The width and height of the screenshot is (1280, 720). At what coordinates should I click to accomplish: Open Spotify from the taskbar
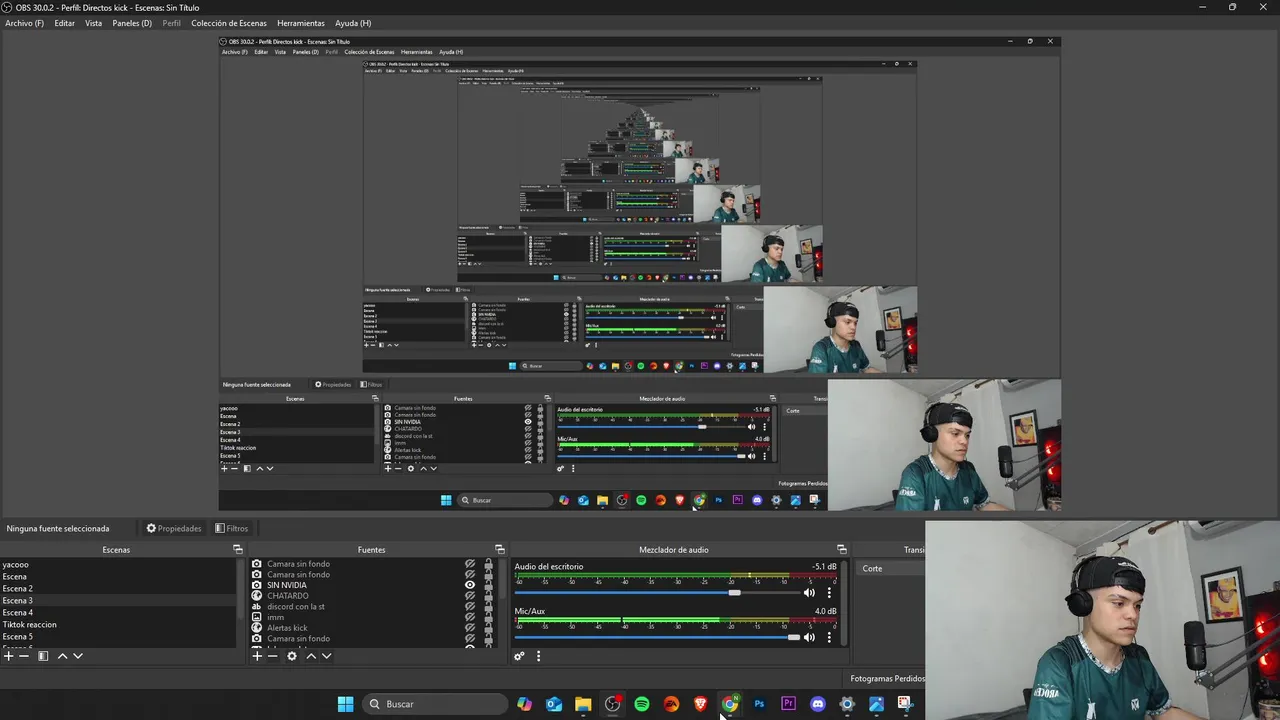click(x=642, y=704)
